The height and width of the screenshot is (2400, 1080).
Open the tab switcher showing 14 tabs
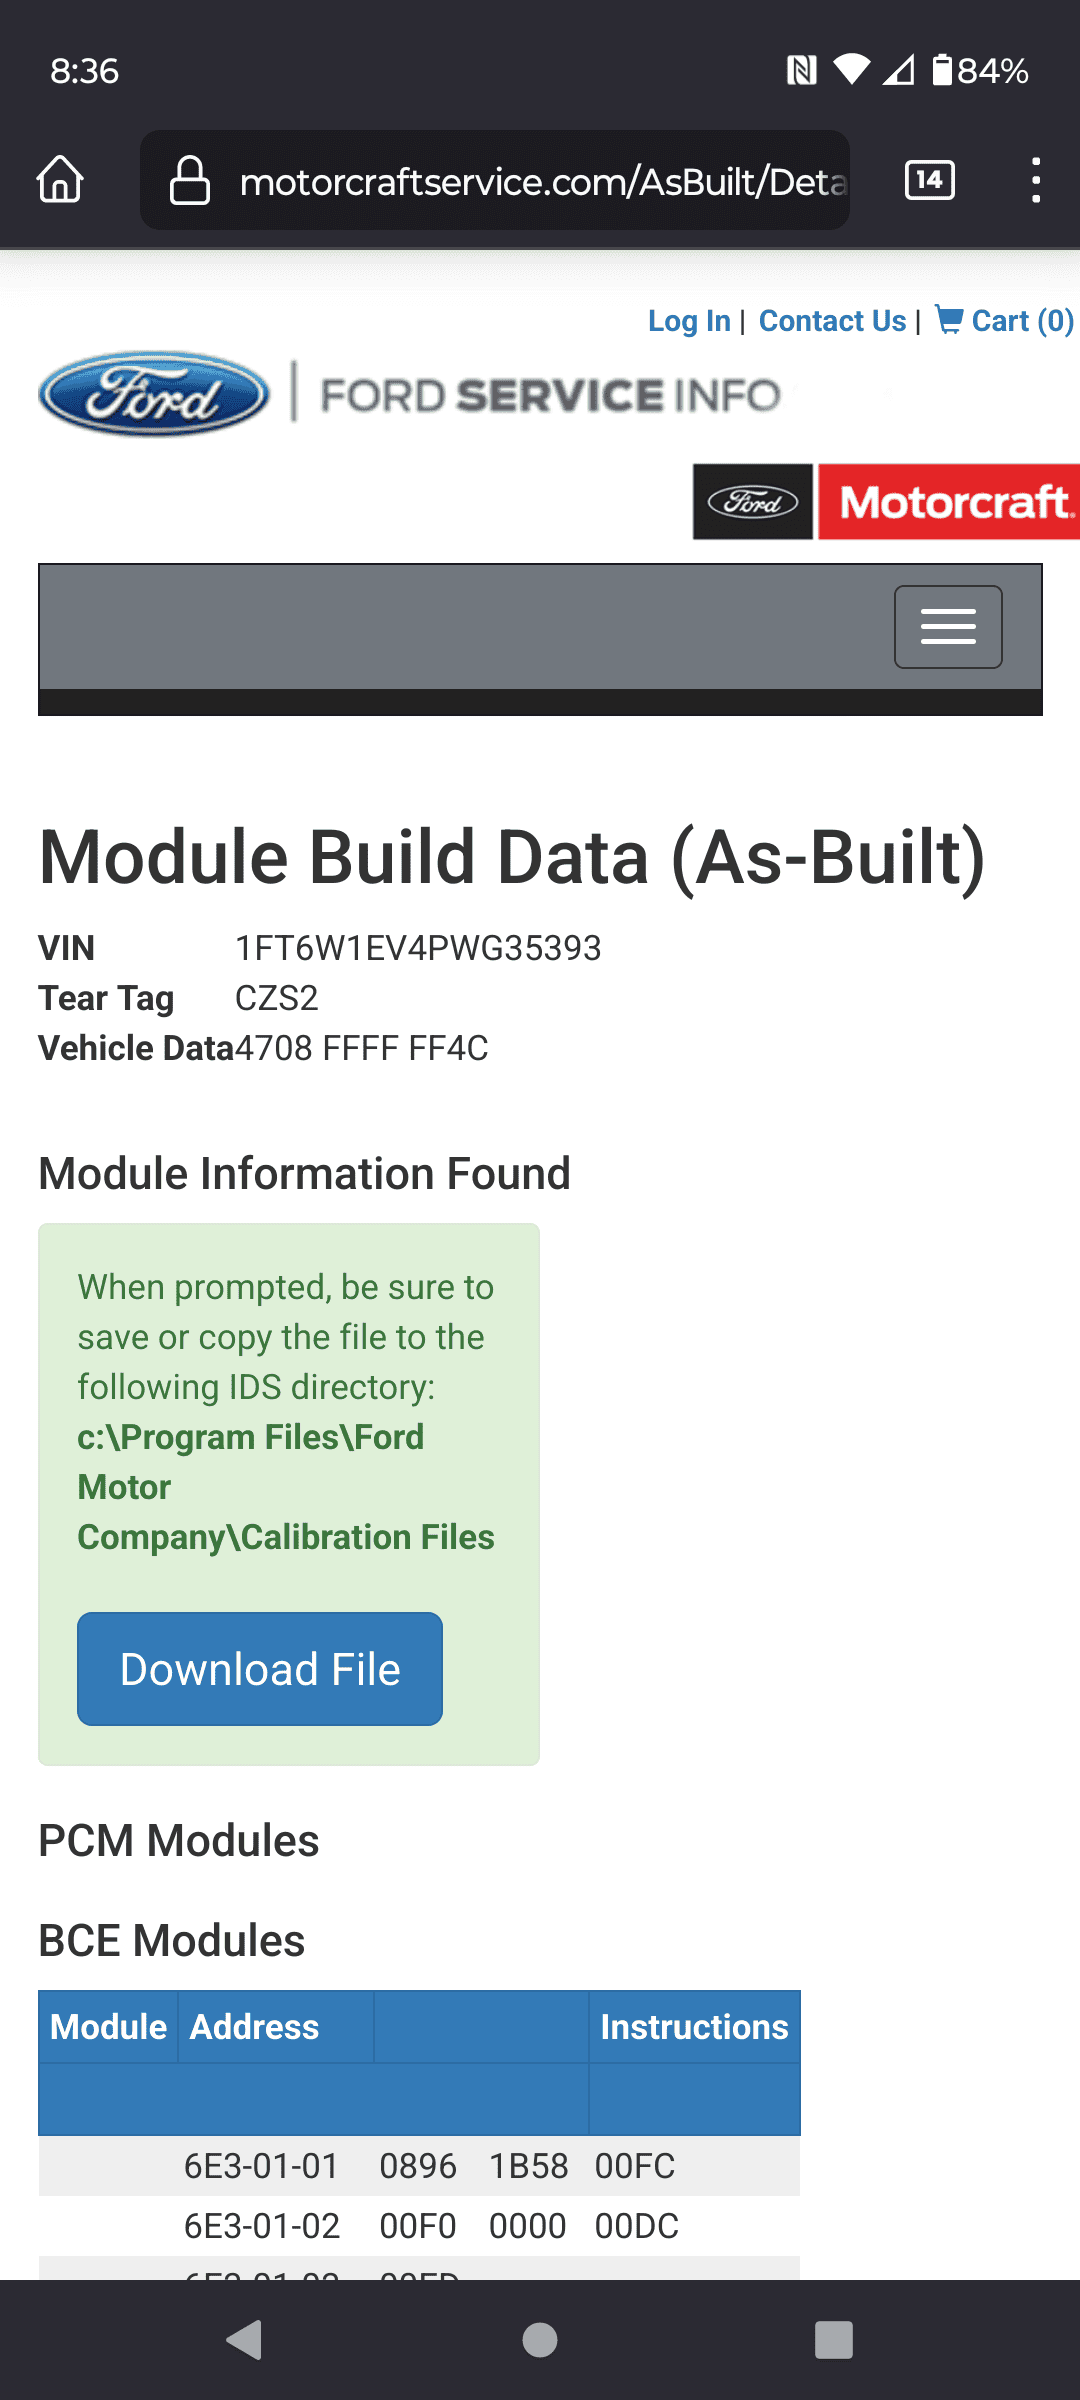tap(929, 181)
